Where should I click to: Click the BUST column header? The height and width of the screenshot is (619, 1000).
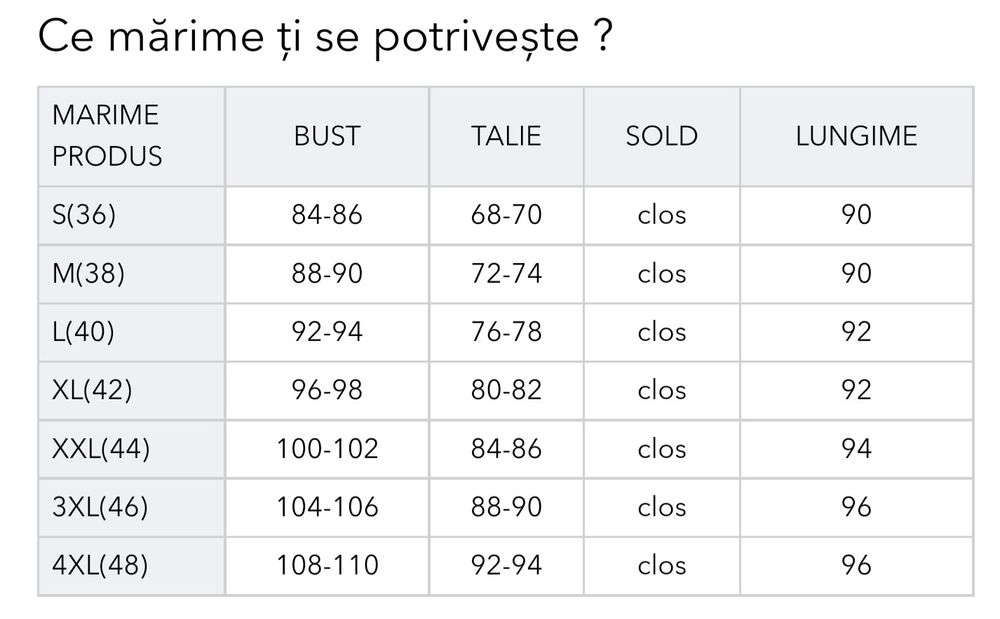tap(327, 136)
